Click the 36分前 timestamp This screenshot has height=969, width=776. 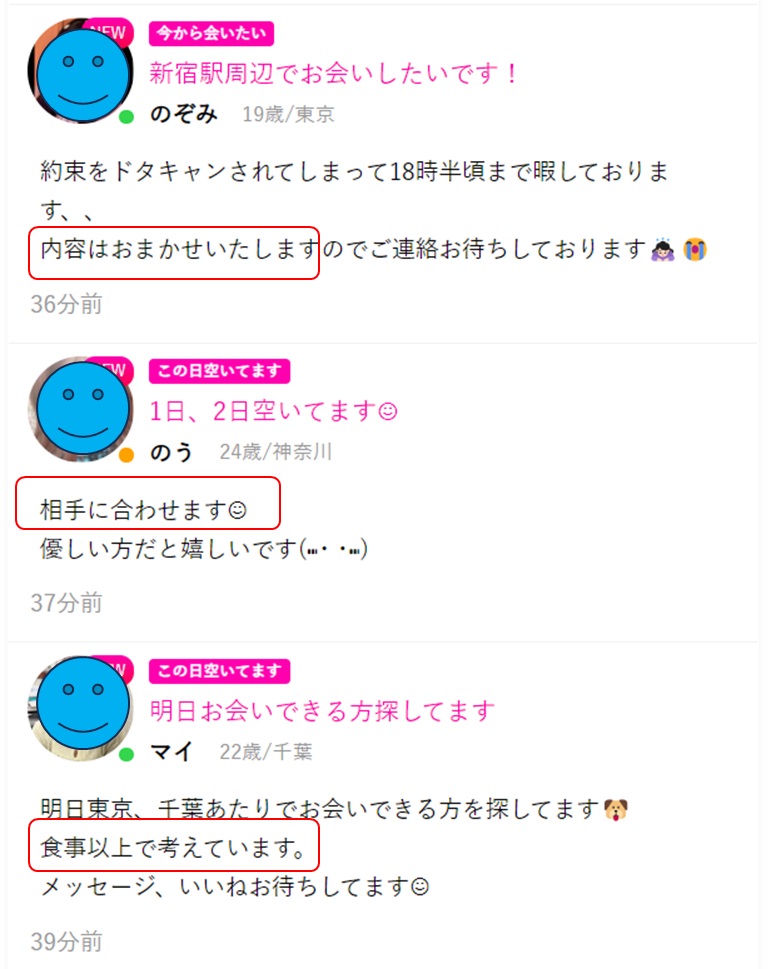pos(67,304)
